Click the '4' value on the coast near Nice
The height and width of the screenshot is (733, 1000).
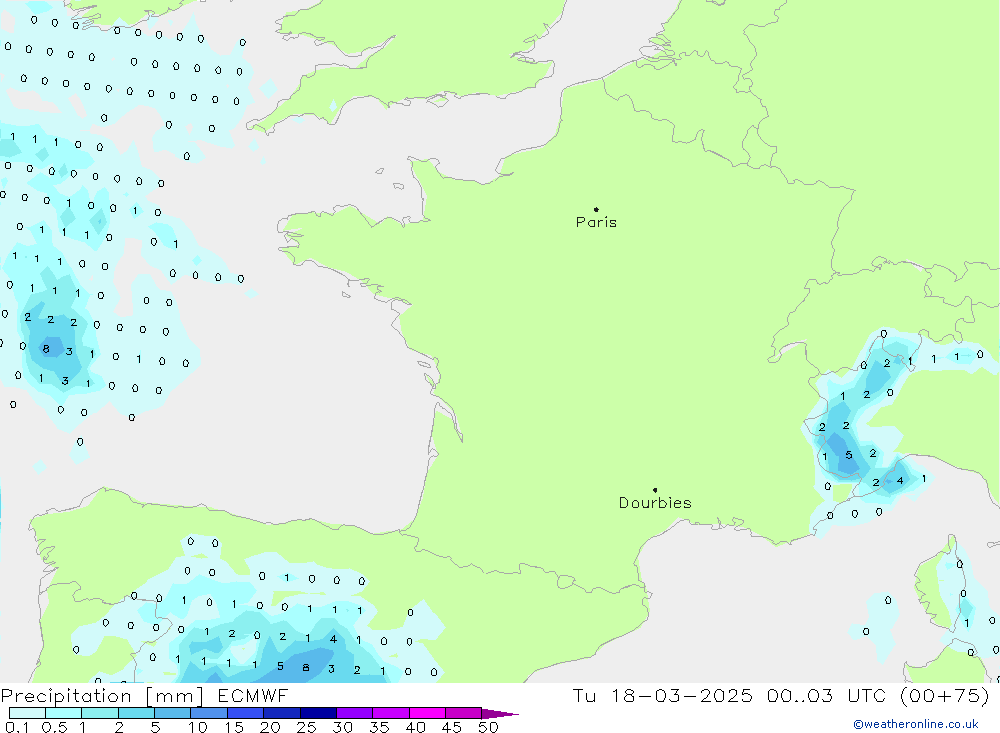(x=900, y=480)
